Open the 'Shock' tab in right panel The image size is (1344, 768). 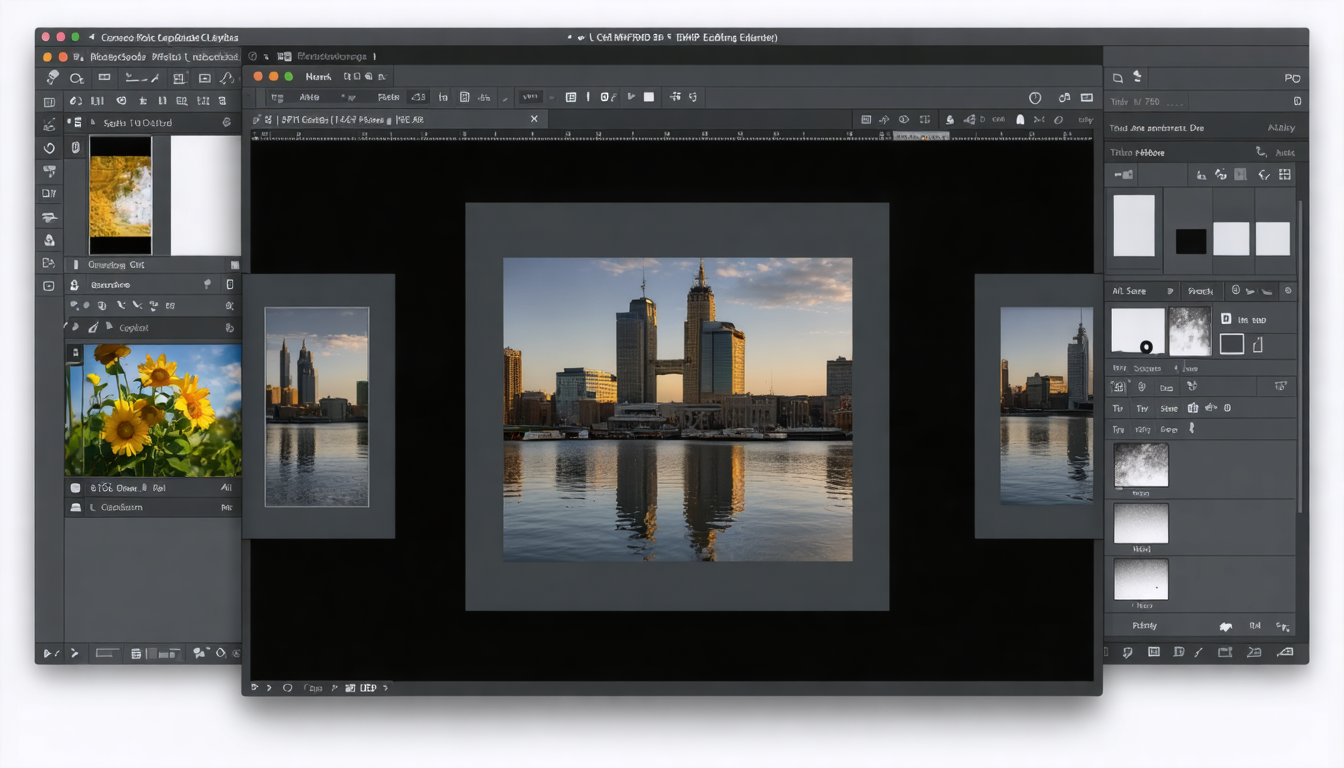1201,291
